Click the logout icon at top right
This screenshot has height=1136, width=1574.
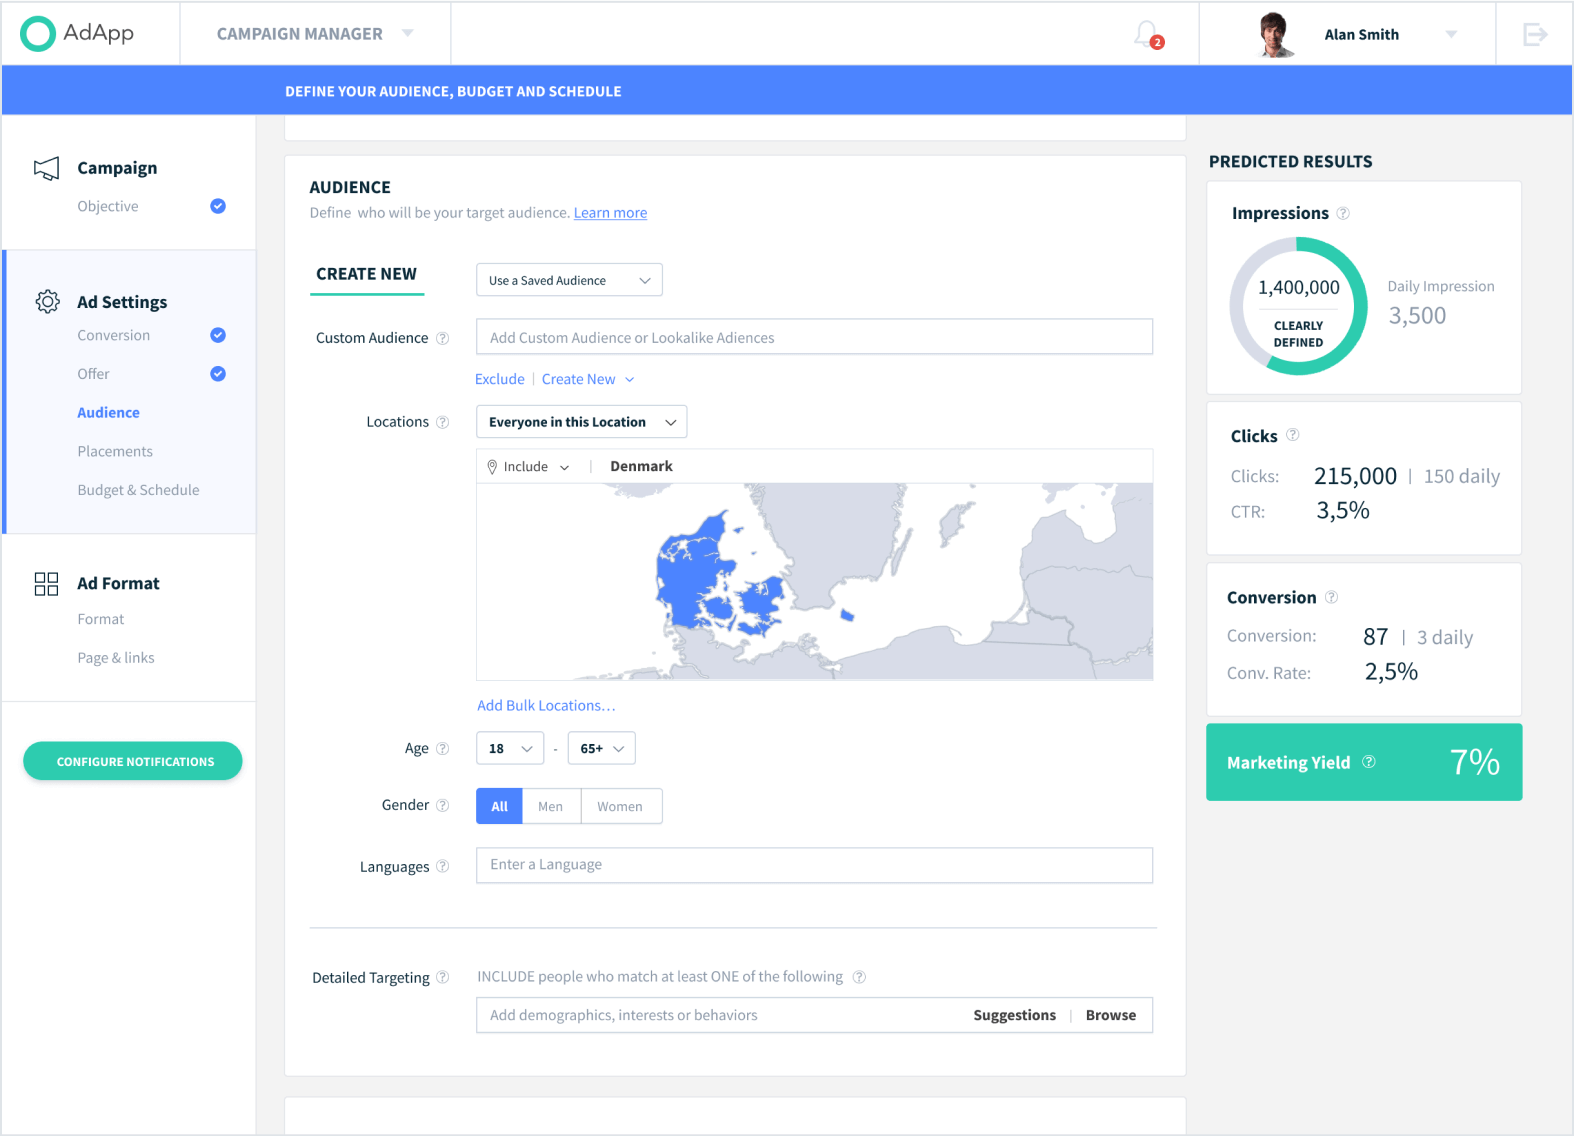coord(1535,35)
